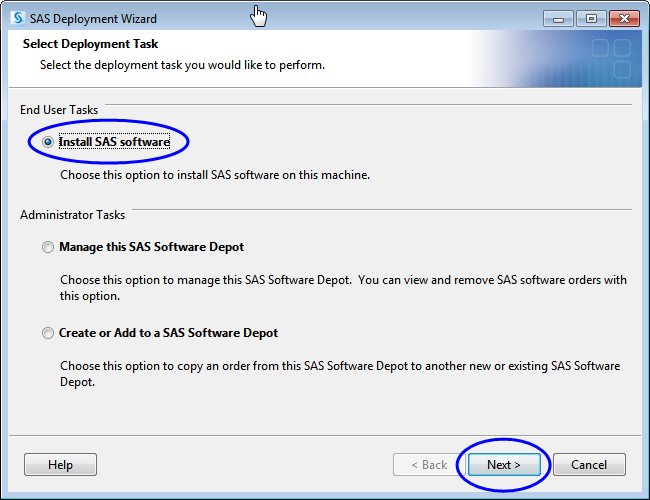Cancel the deployment wizard
Screen dimensions: 650x500
589,464
